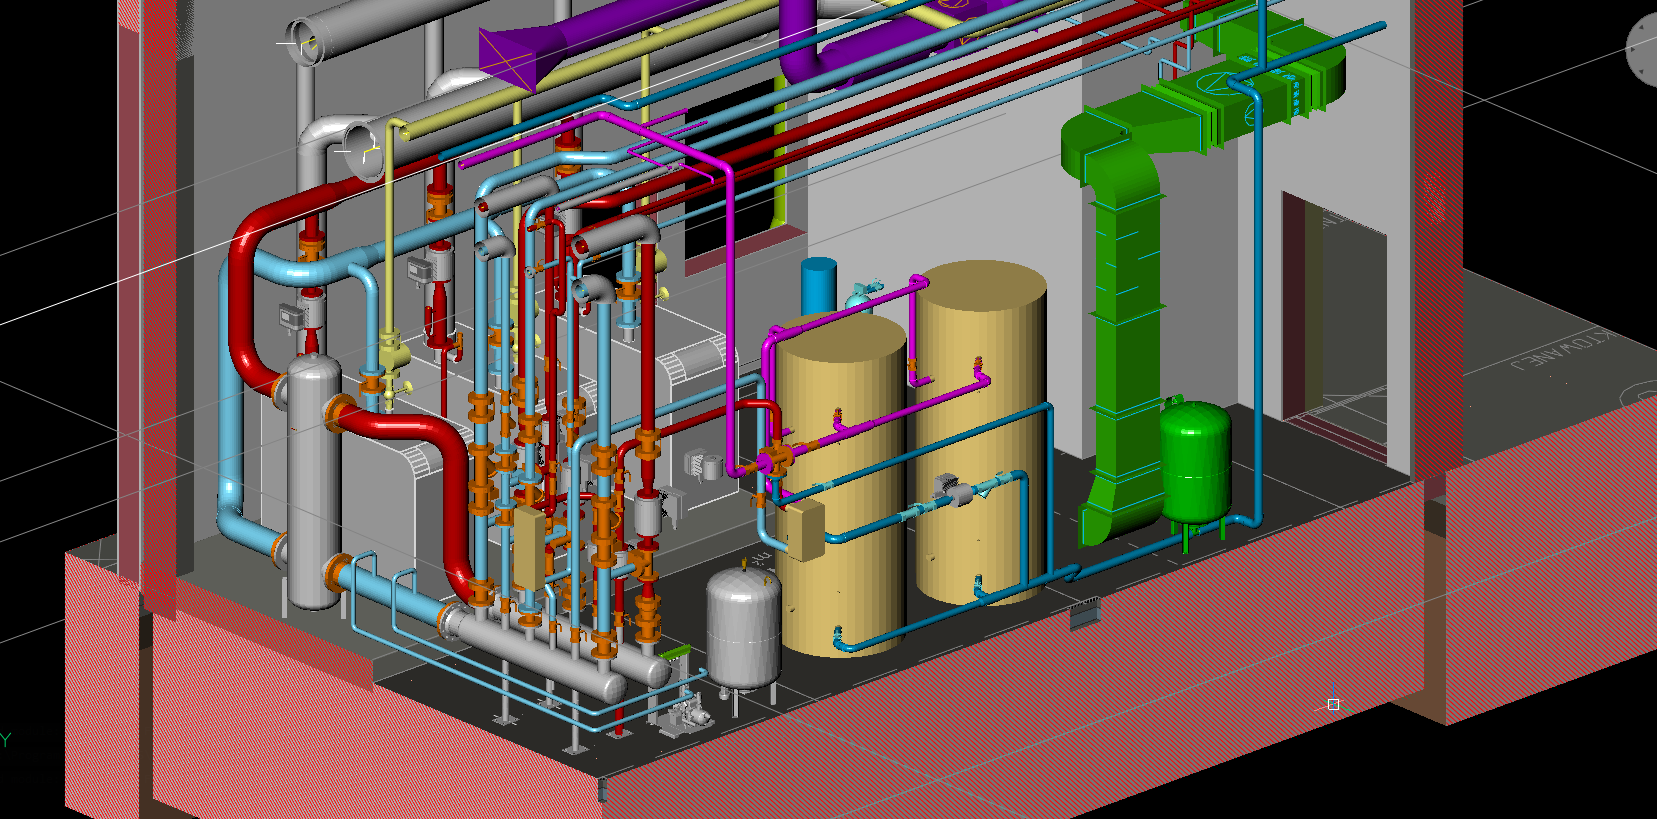Click the floor drain grate by the wall
The height and width of the screenshot is (819, 1657).
(x=1084, y=612)
